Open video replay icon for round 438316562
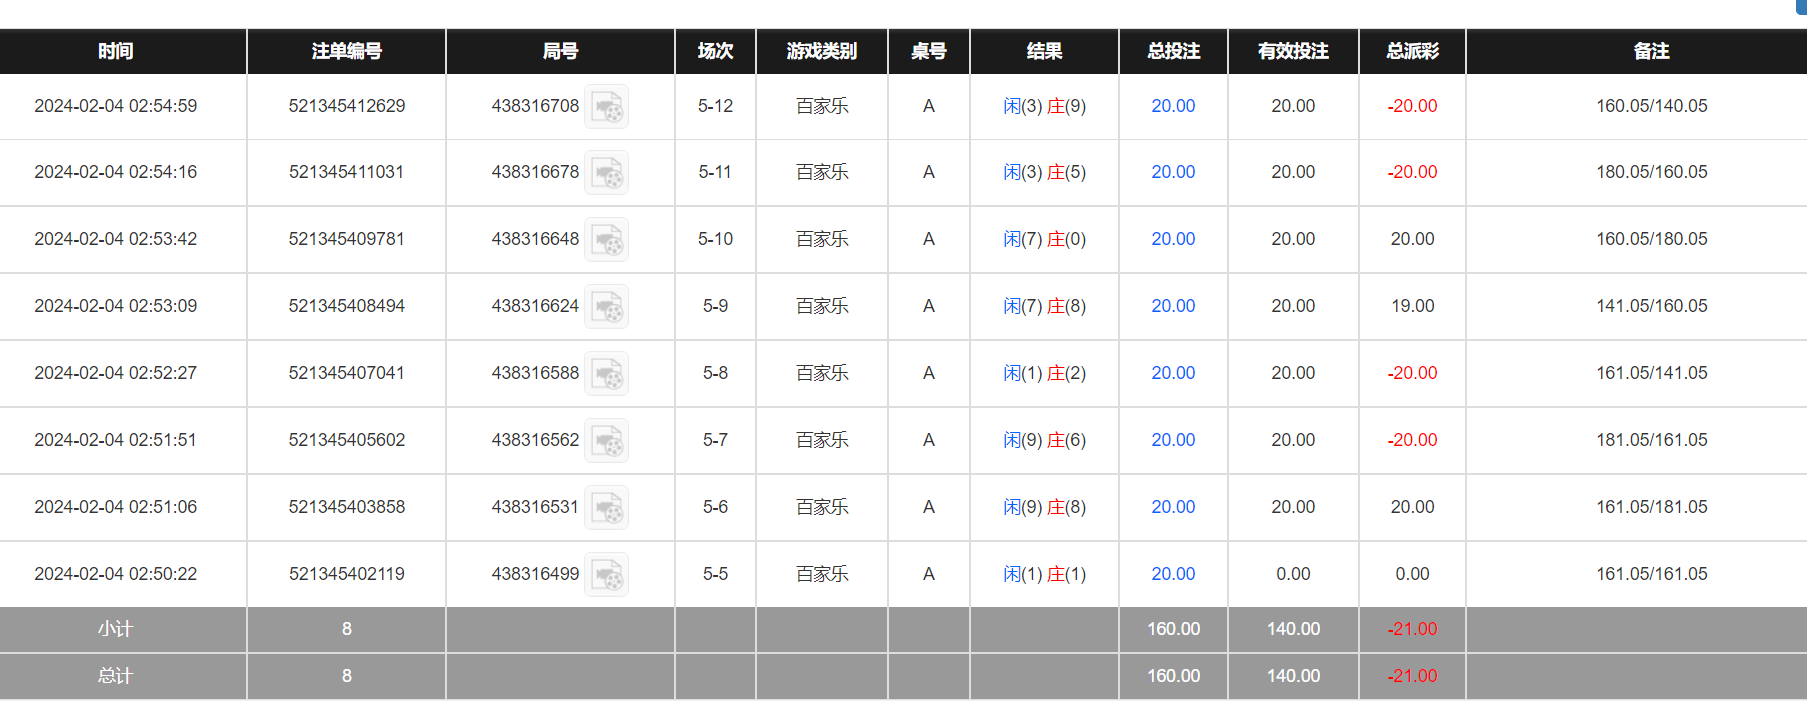 point(606,441)
